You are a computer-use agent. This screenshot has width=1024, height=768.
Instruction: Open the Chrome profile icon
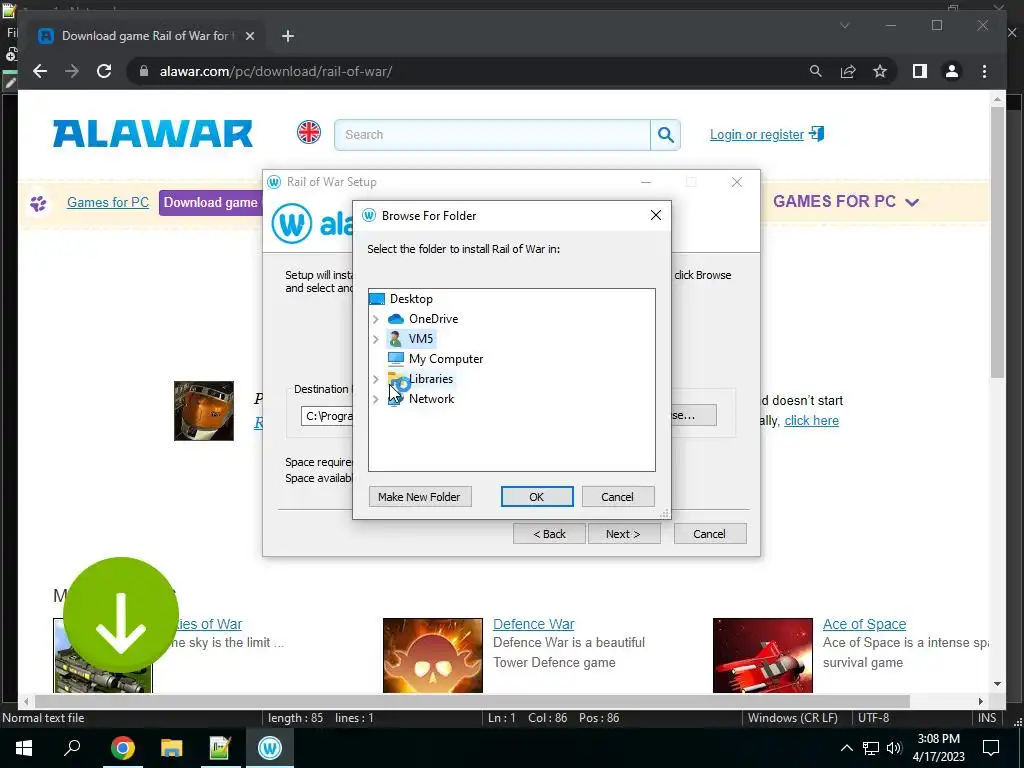pos(952,71)
